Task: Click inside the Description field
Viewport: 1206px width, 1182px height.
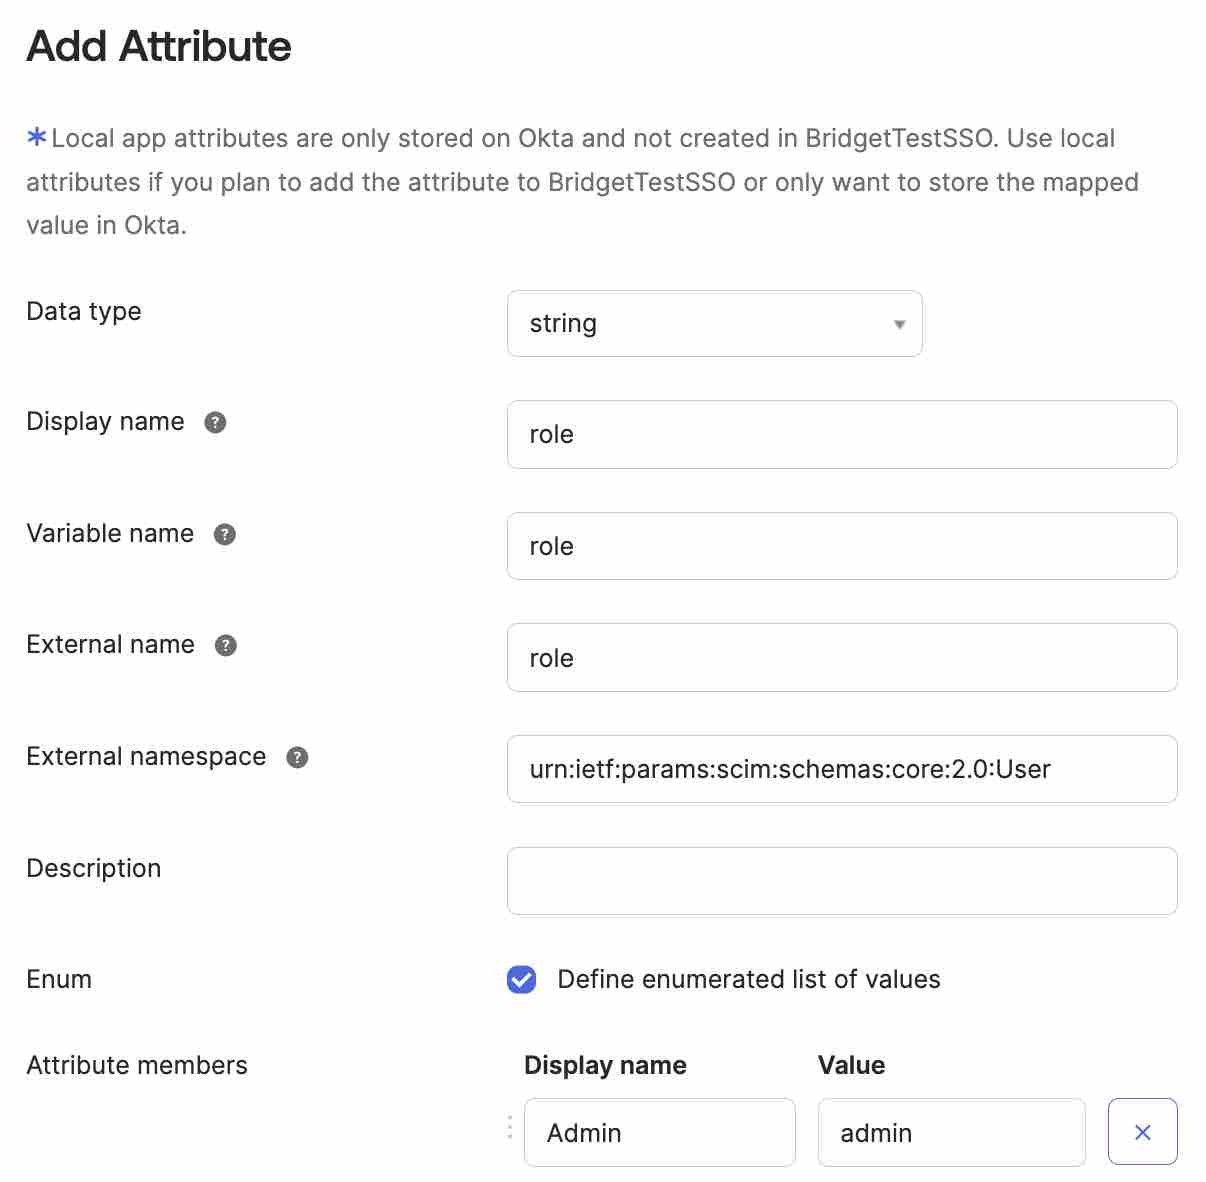Action: coord(841,880)
